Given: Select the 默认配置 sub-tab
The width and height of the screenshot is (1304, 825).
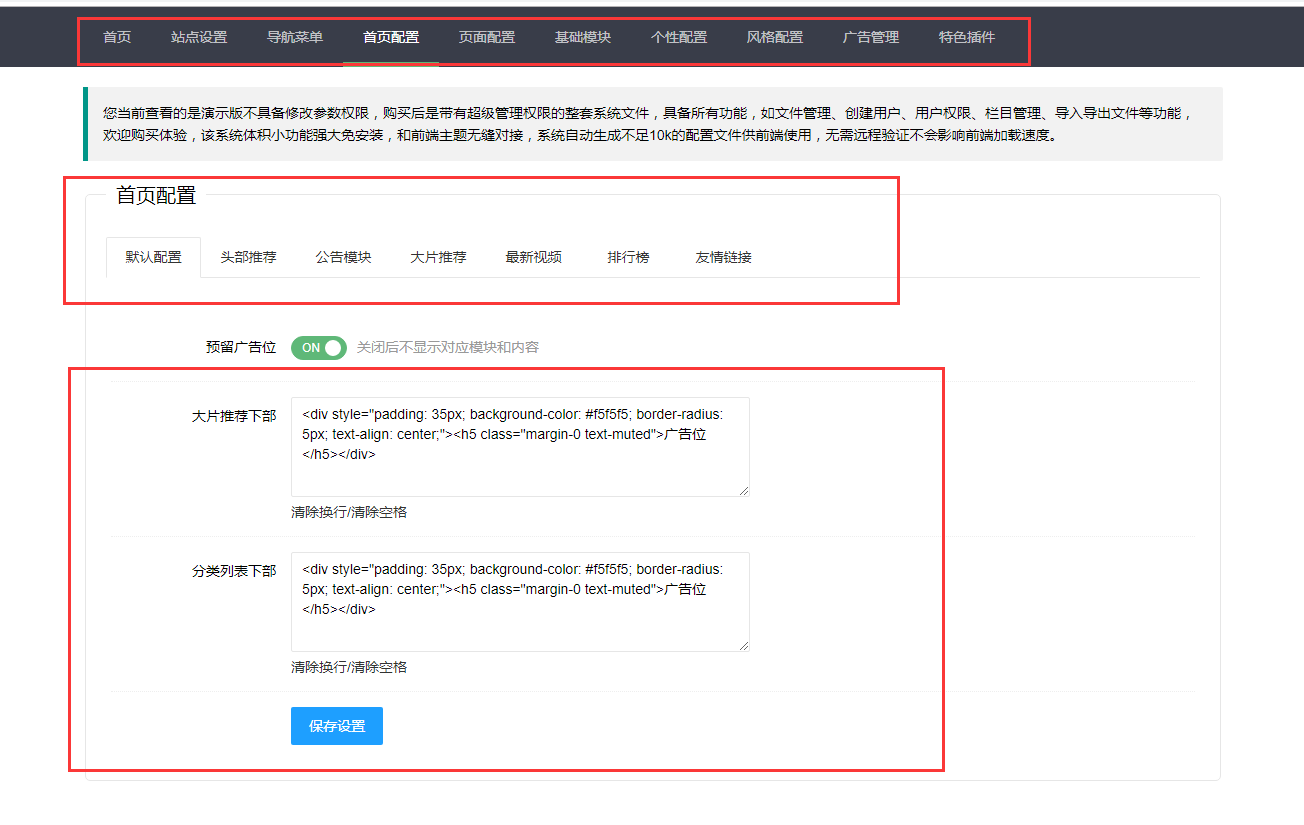Looking at the screenshot, I should (153, 256).
